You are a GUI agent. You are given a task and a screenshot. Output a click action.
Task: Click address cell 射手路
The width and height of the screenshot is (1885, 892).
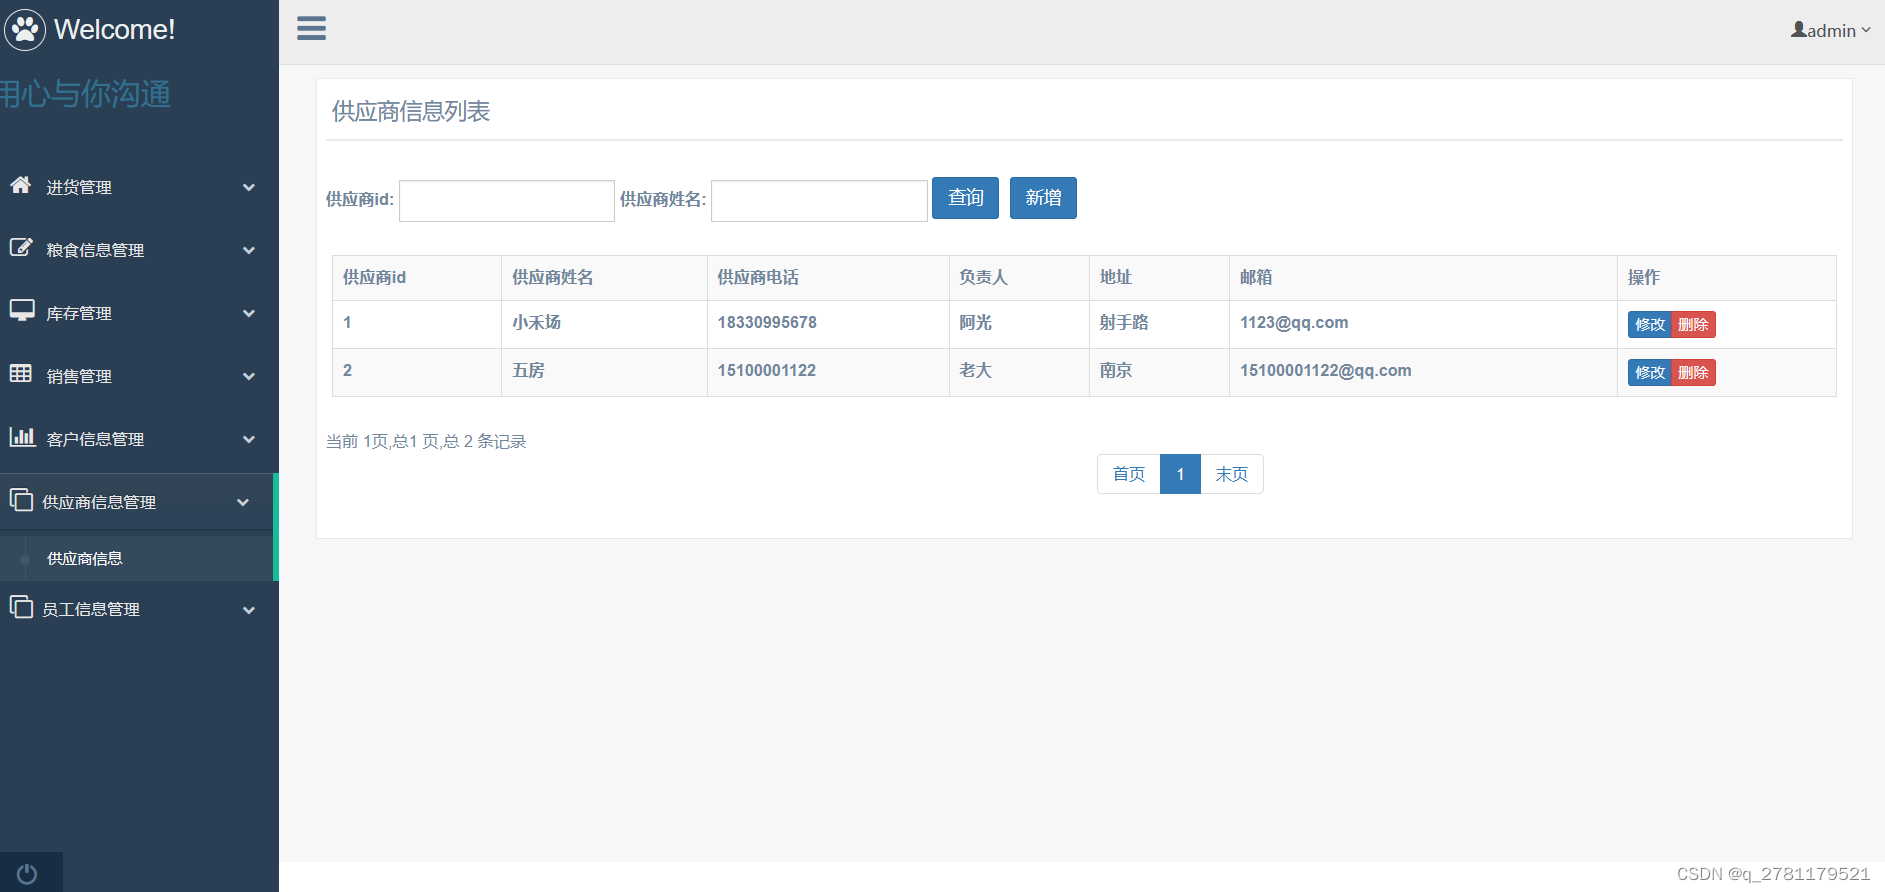[x=1124, y=322]
